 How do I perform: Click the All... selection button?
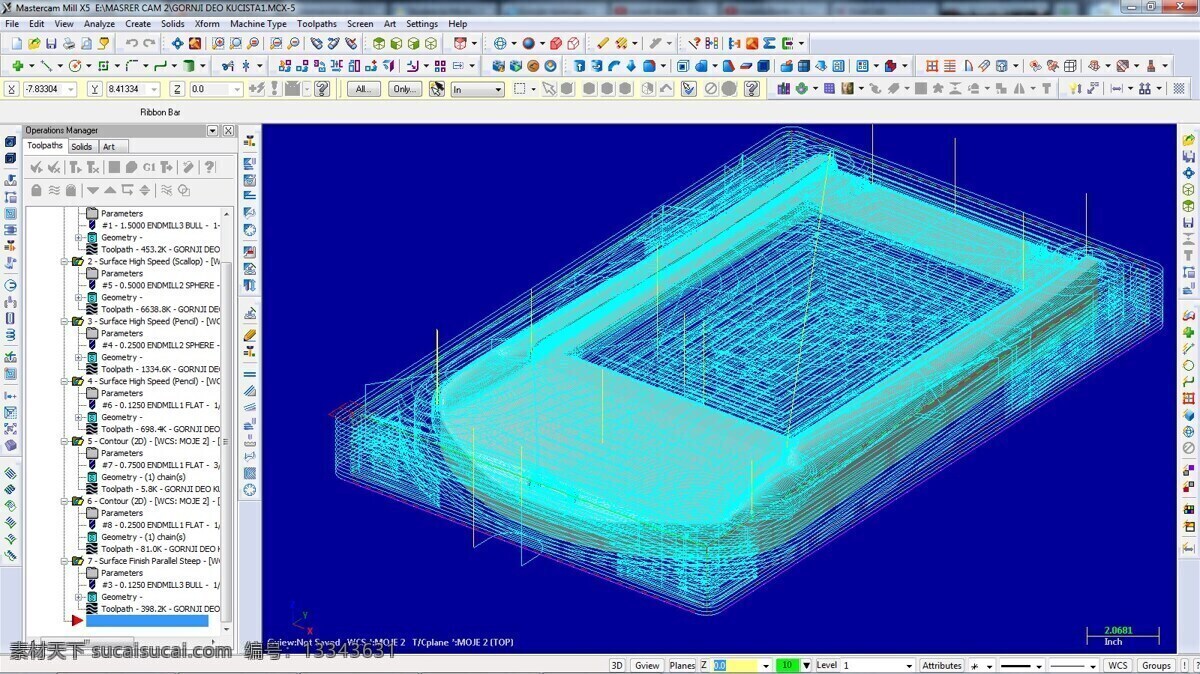[364, 89]
